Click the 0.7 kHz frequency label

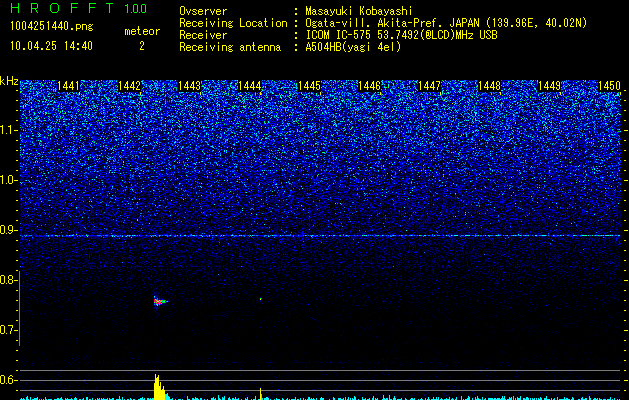point(8,330)
